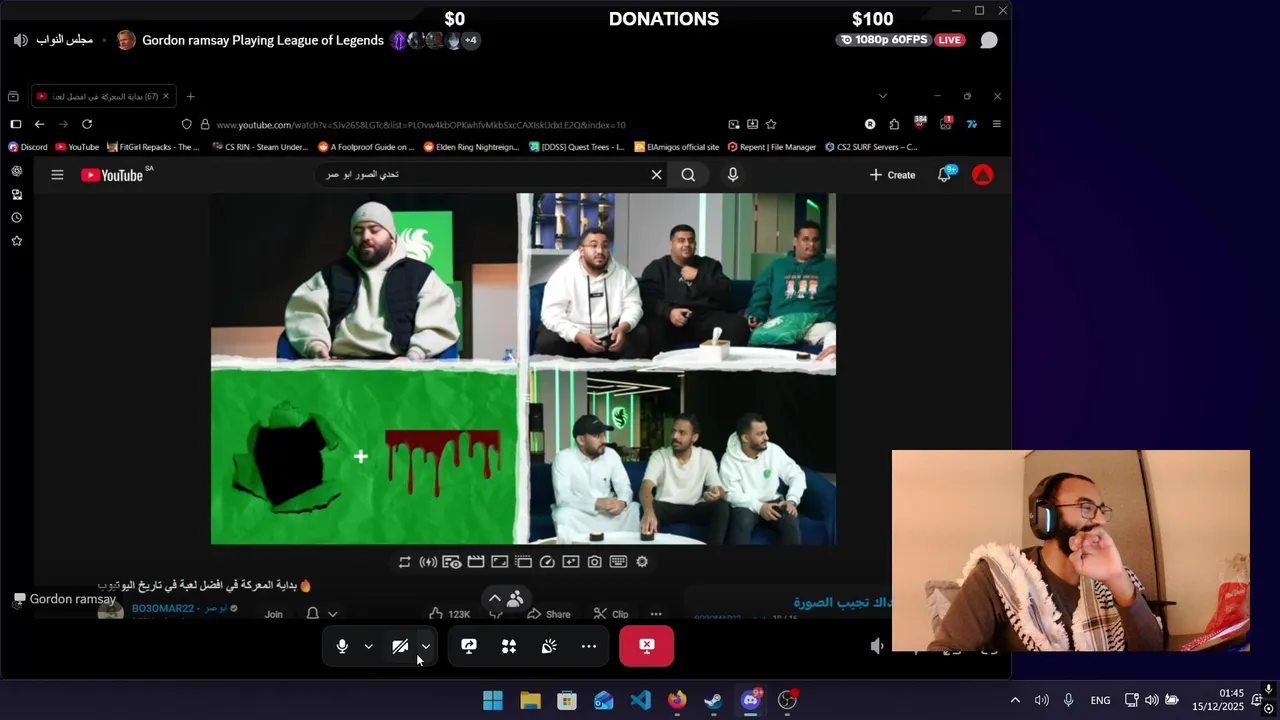
Task: Reload the current YouTube page
Action: (87, 124)
